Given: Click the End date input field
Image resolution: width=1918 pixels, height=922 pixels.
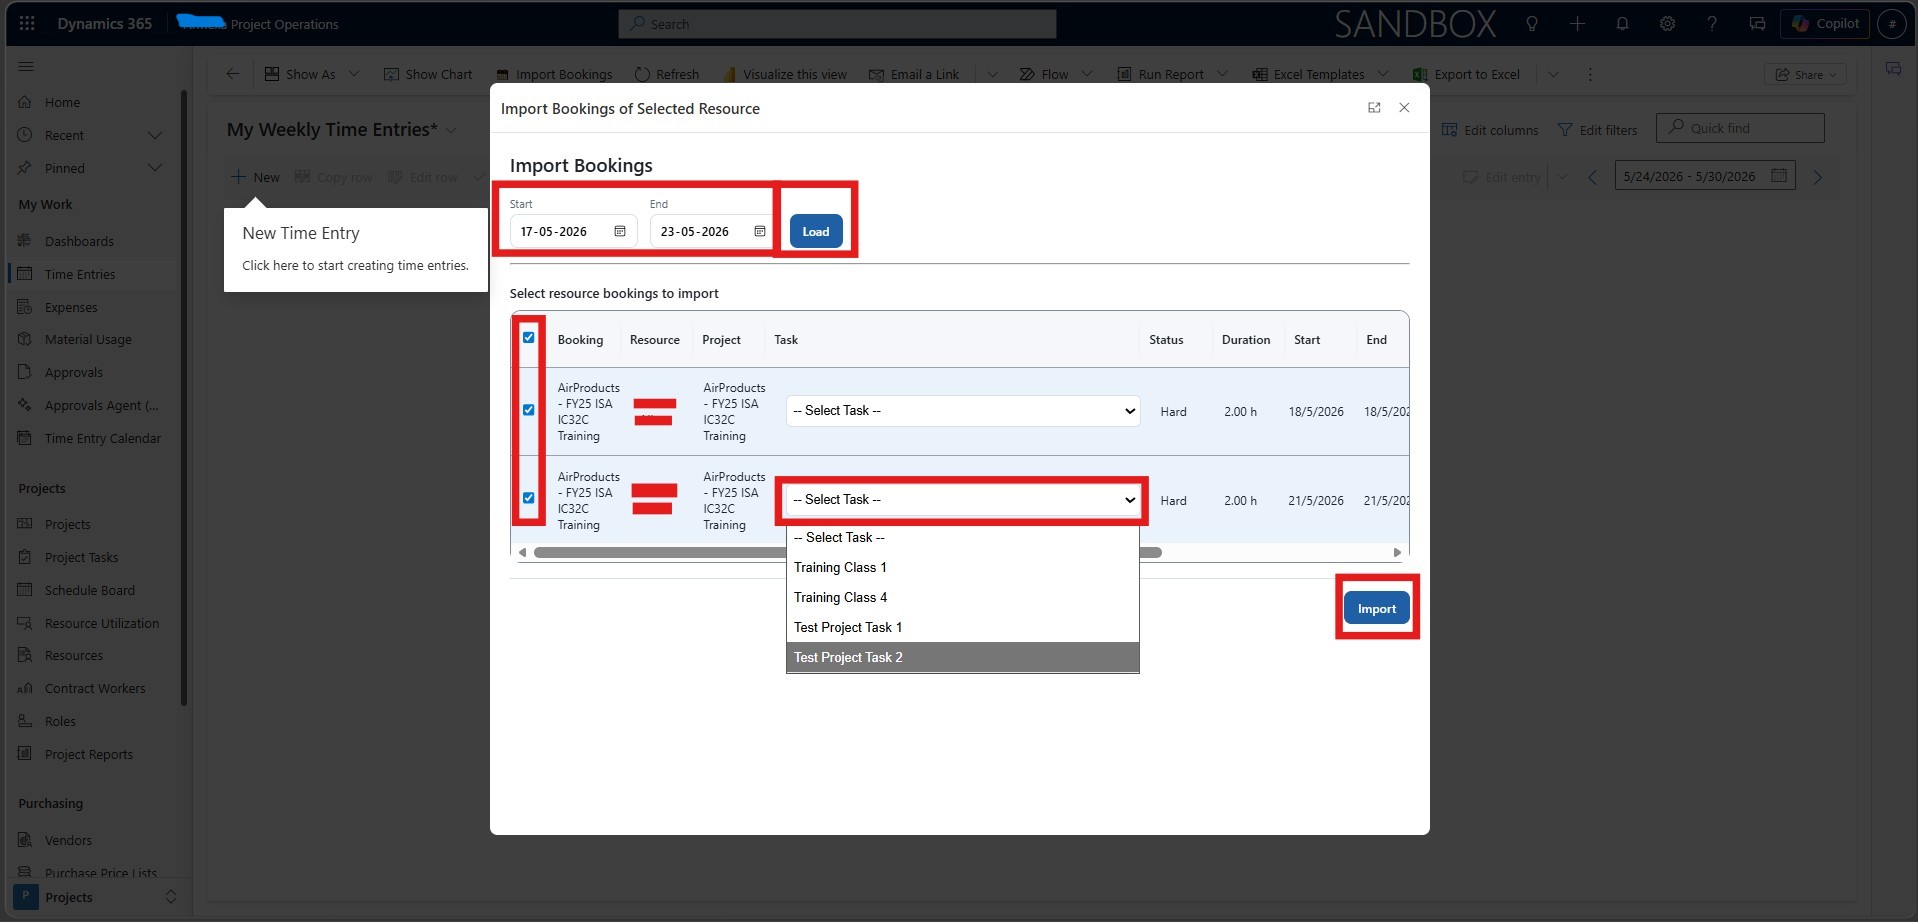Looking at the screenshot, I should (x=713, y=231).
